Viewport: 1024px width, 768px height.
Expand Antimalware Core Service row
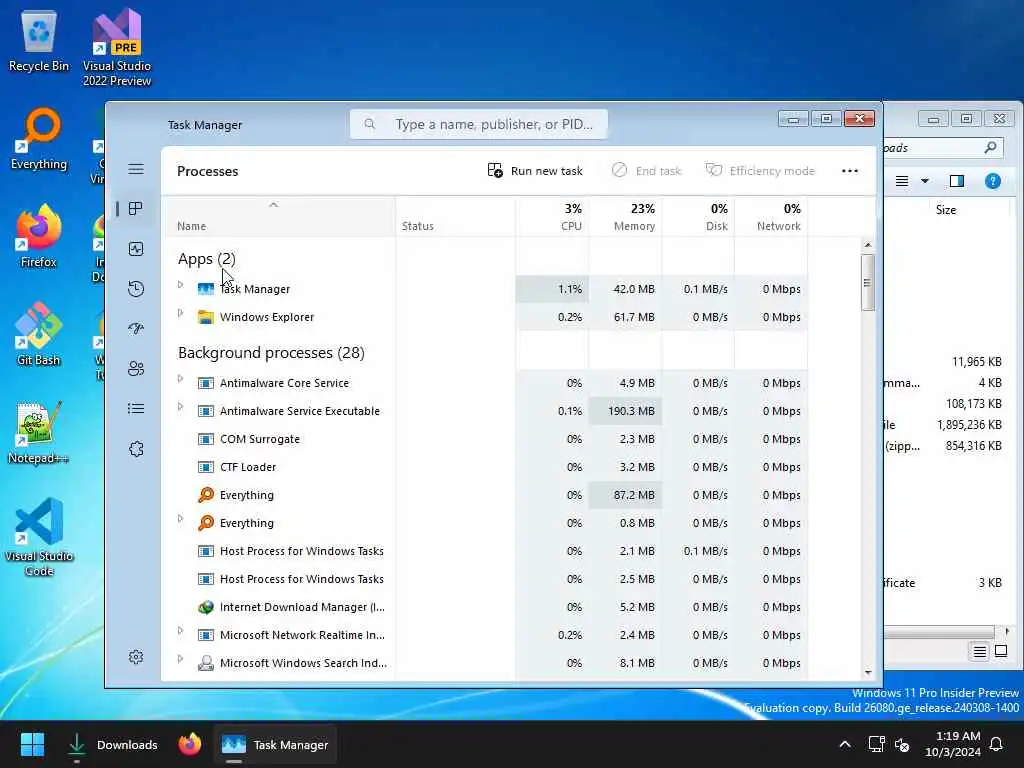click(181, 379)
